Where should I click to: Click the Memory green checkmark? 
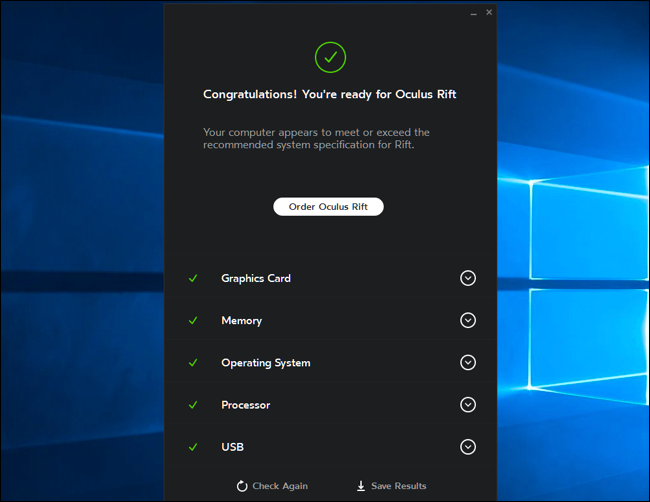coord(193,320)
